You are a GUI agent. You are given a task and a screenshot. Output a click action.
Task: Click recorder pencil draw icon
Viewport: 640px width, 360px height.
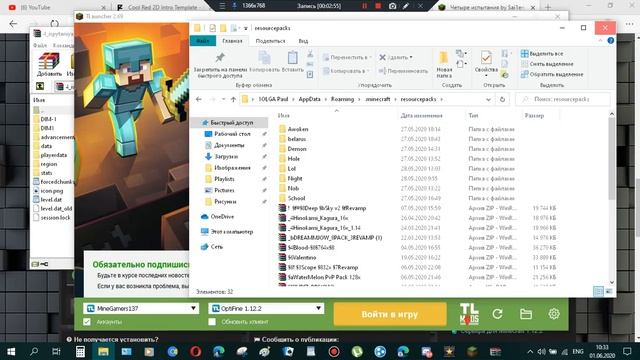(406, 6)
